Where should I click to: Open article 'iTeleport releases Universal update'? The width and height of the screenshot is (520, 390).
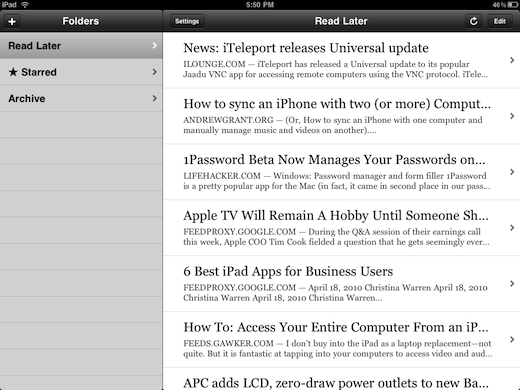point(341,60)
